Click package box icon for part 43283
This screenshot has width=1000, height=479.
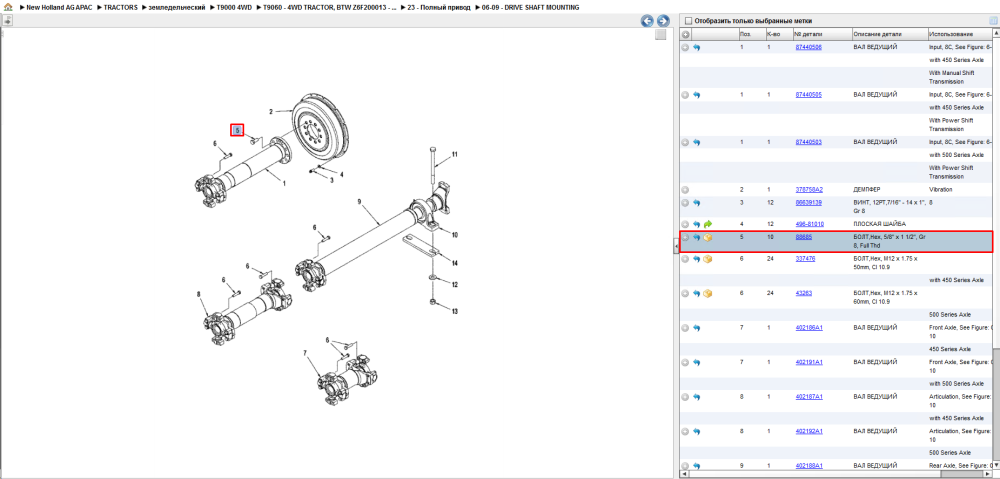(x=708, y=293)
